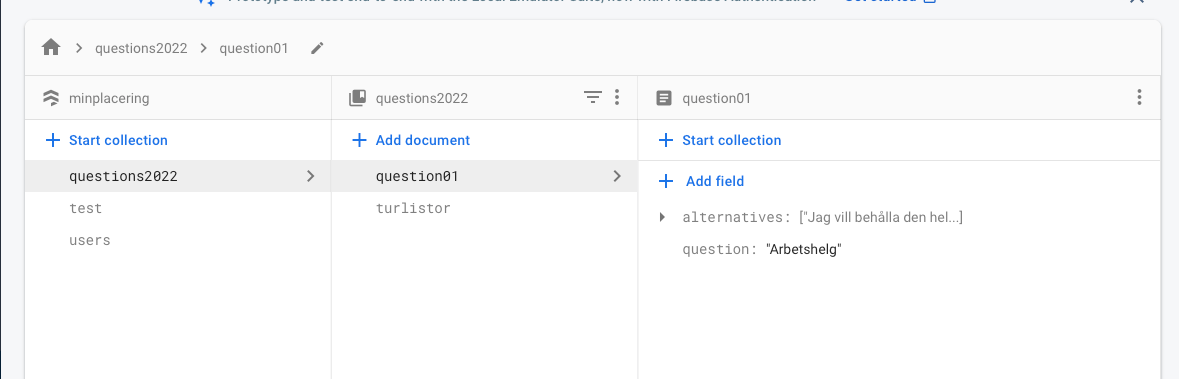Screen dimensions: 1179x379
Task: Click the questions2022 collection header icon
Action: pyautogui.click(x=357, y=98)
